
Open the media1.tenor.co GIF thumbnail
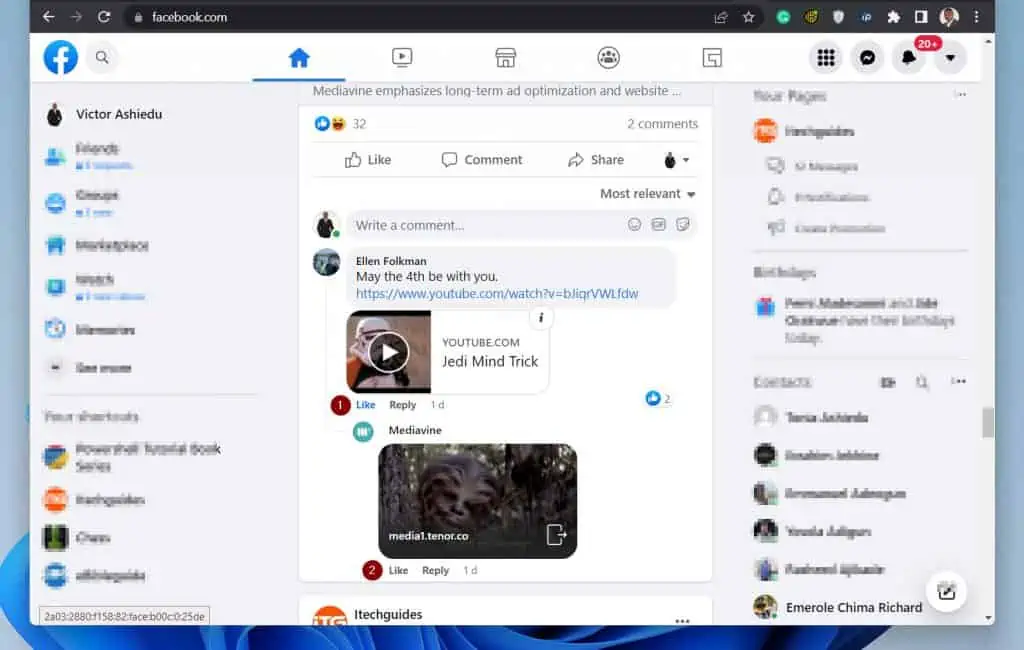(477, 501)
